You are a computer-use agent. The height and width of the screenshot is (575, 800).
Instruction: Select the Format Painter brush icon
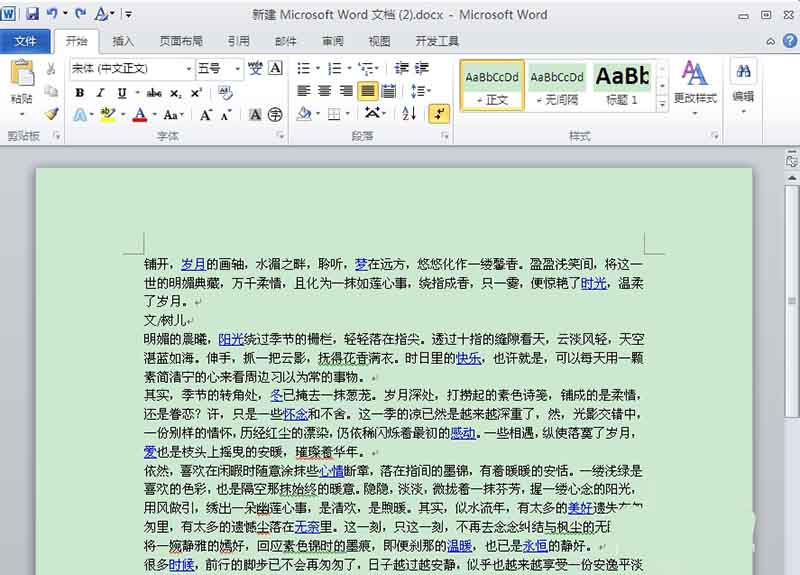click(x=51, y=114)
